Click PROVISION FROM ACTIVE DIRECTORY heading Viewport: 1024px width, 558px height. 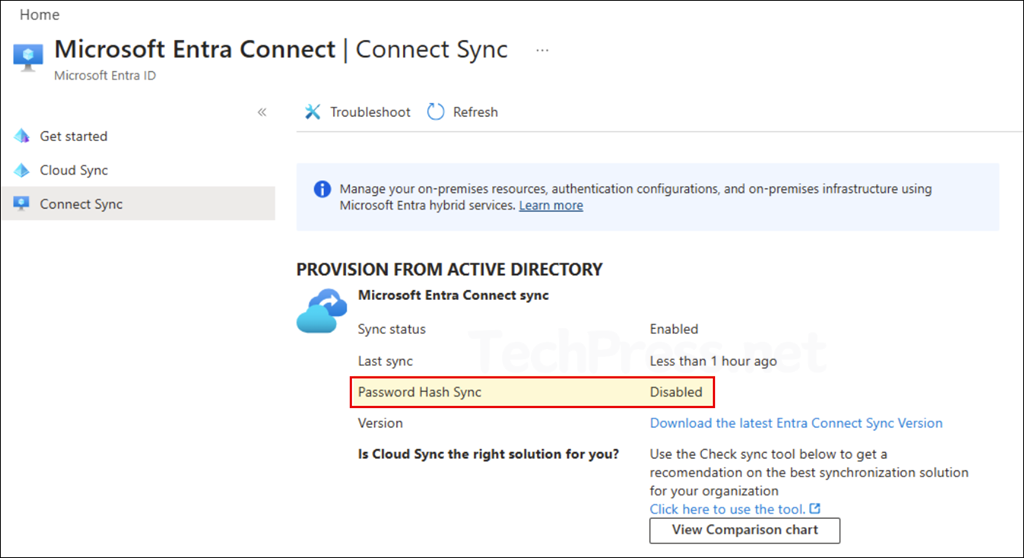point(449,269)
